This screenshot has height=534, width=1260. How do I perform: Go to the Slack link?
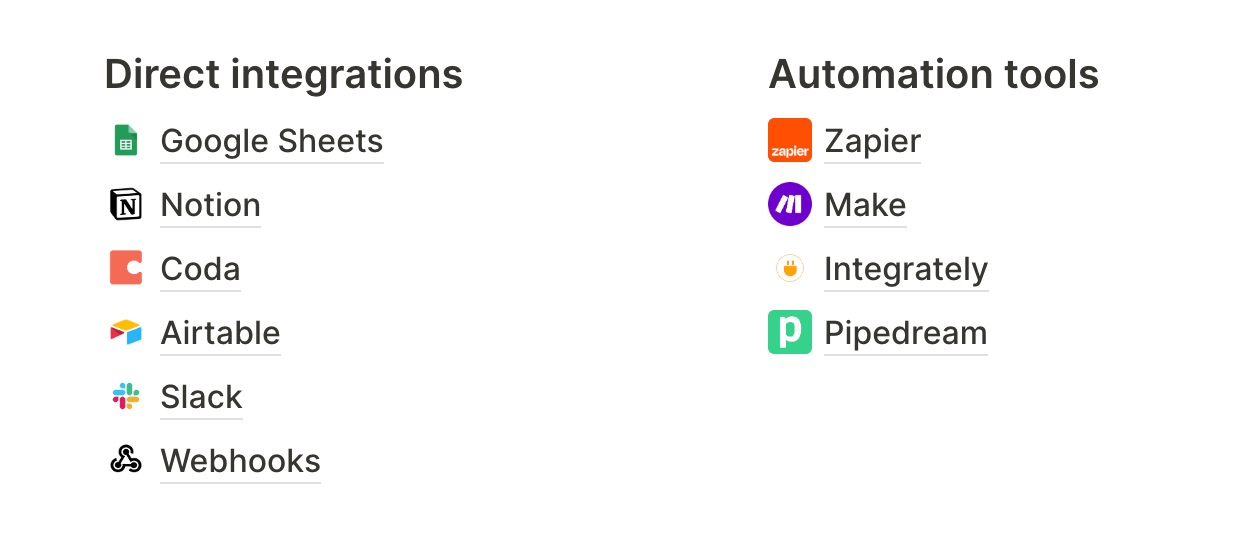pyautogui.click(x=201, y=397)
